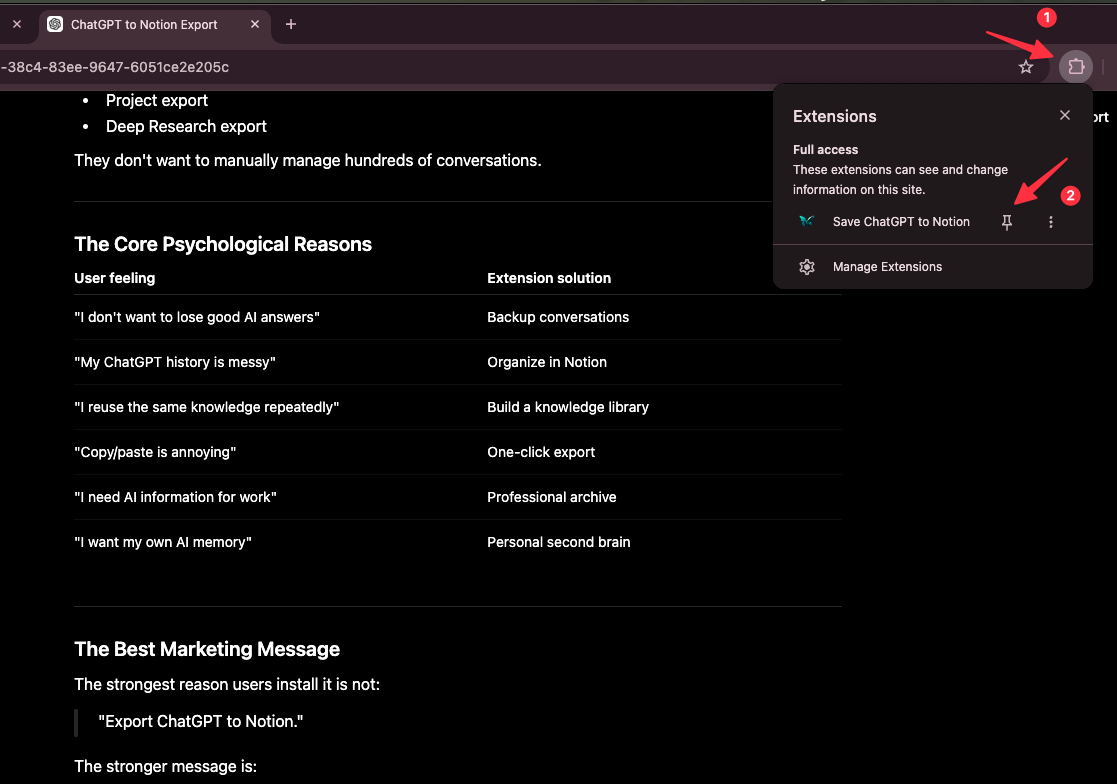Viewport: 1117px width, 784px height.
Task: Click the Extension solution column header
Action: [x=549, y=278]
